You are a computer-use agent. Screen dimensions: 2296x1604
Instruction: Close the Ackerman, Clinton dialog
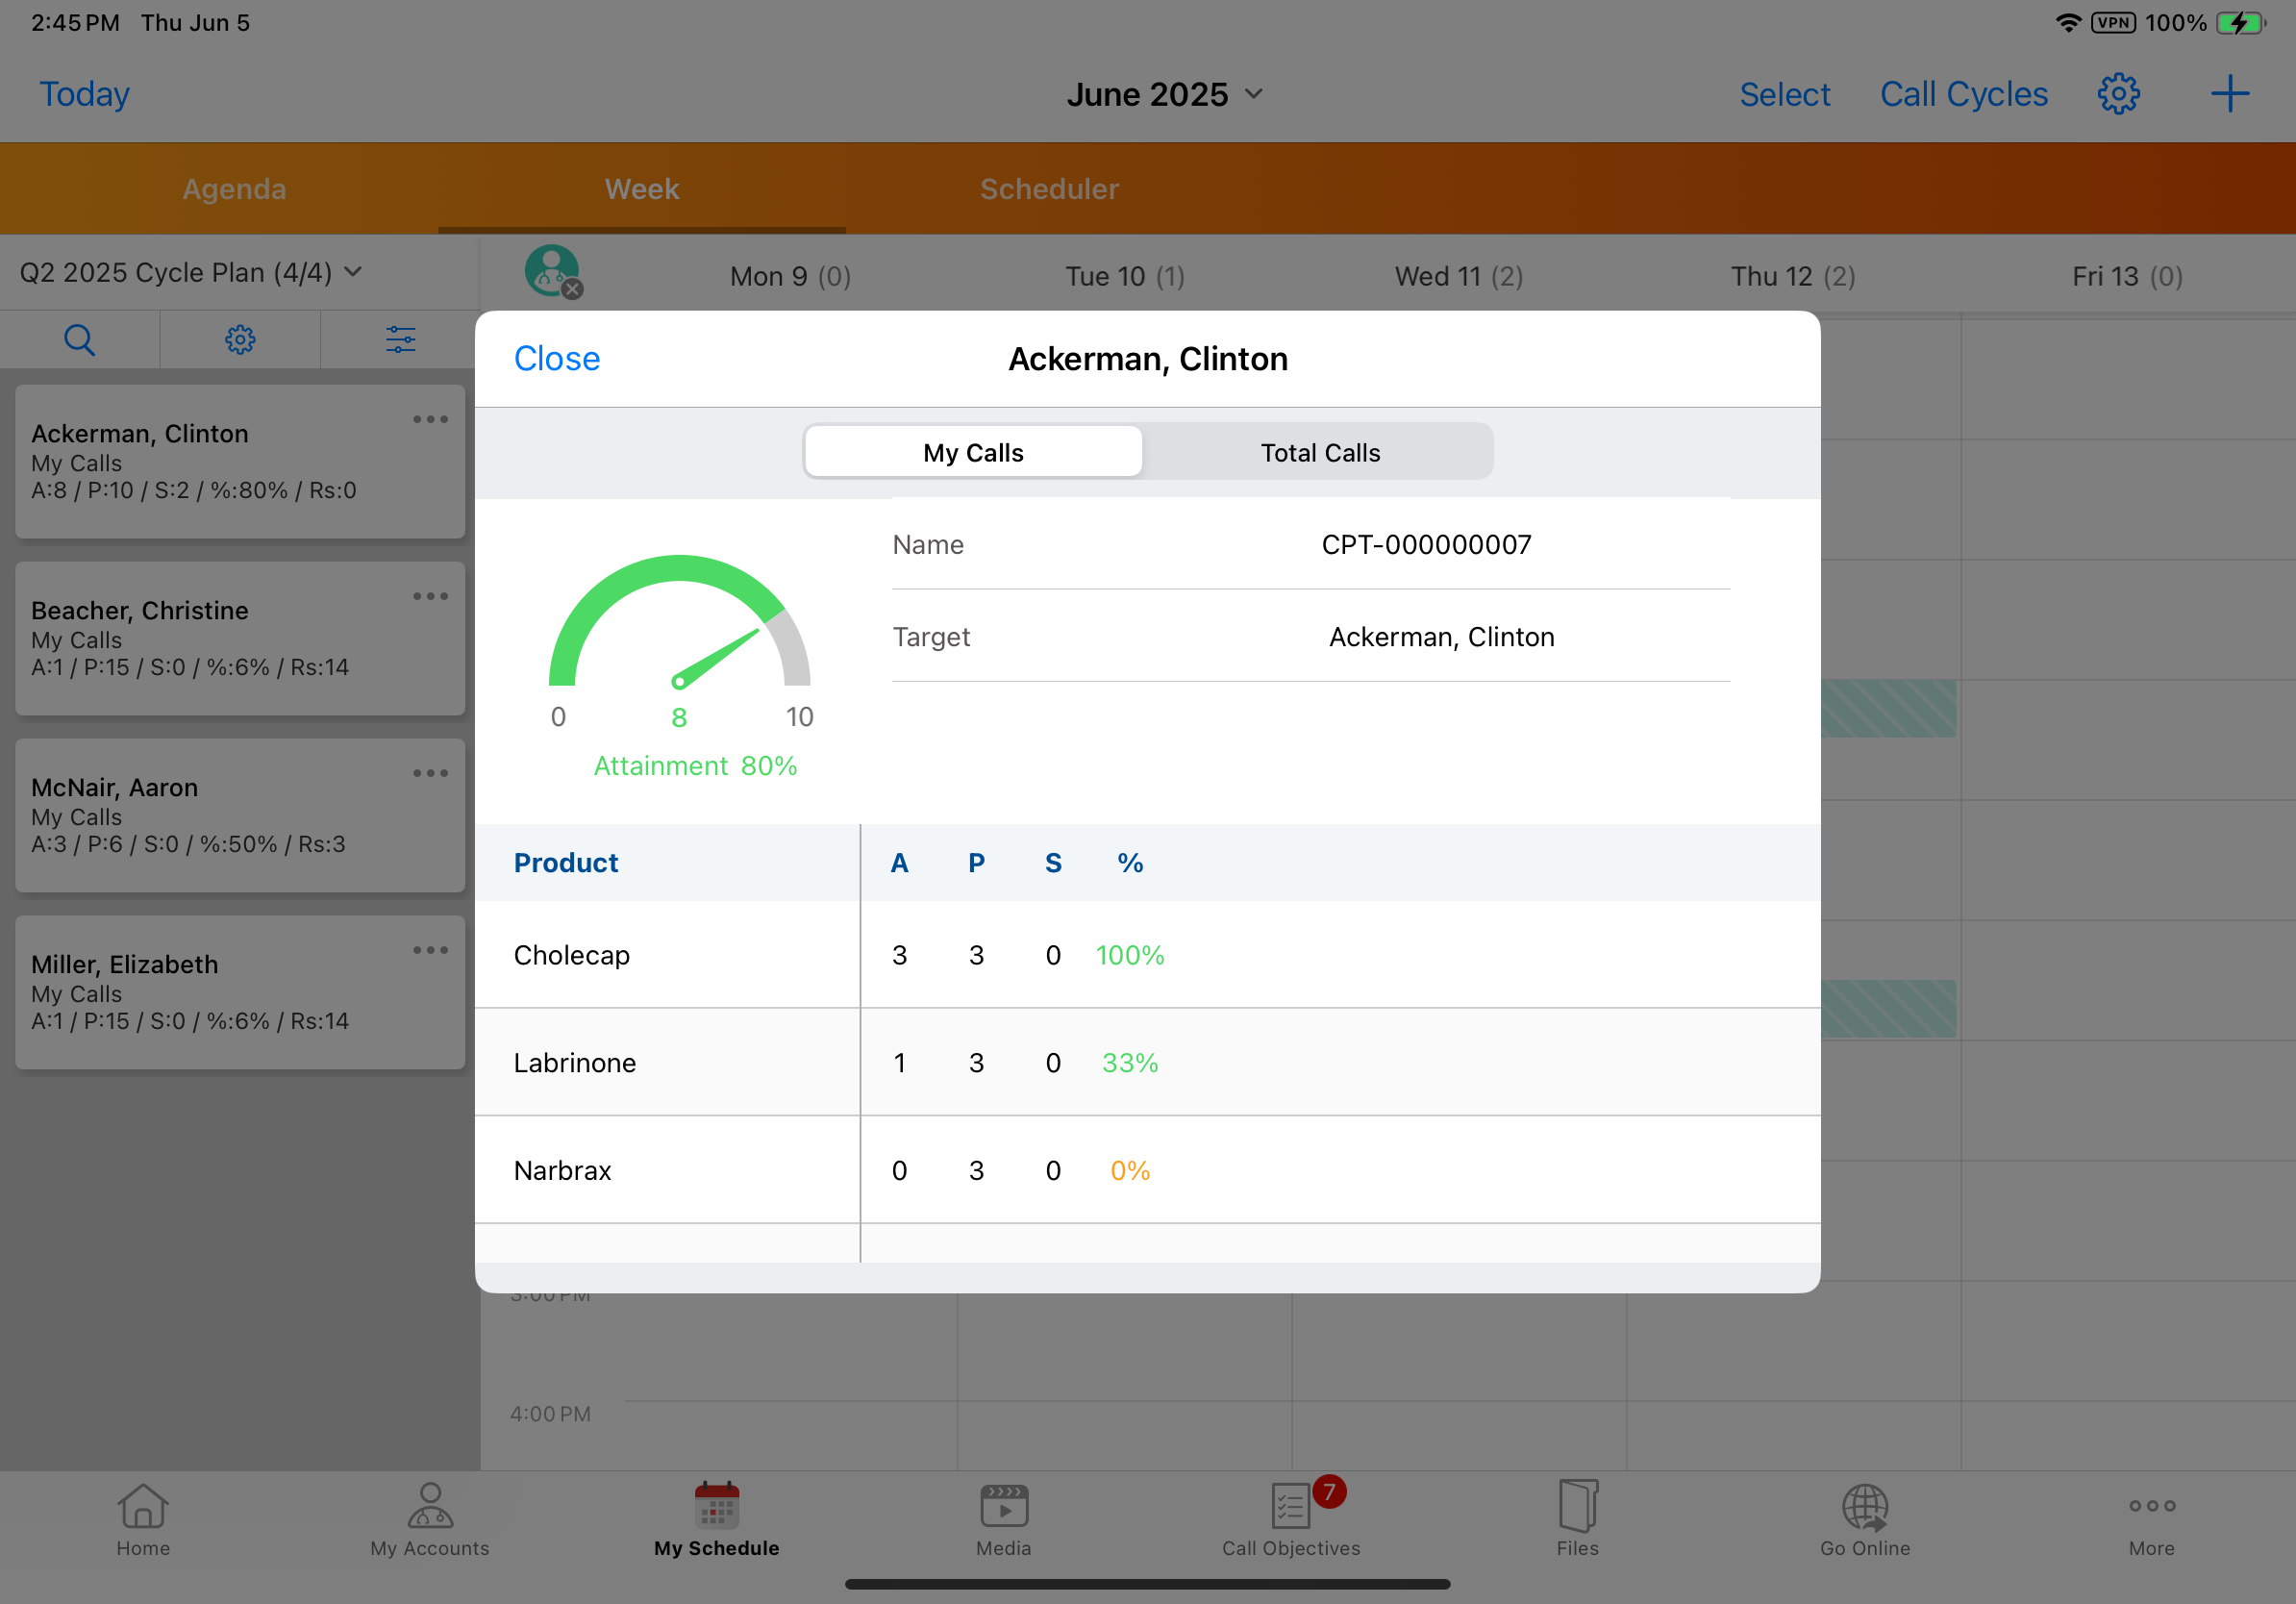[x=557, y=359]
